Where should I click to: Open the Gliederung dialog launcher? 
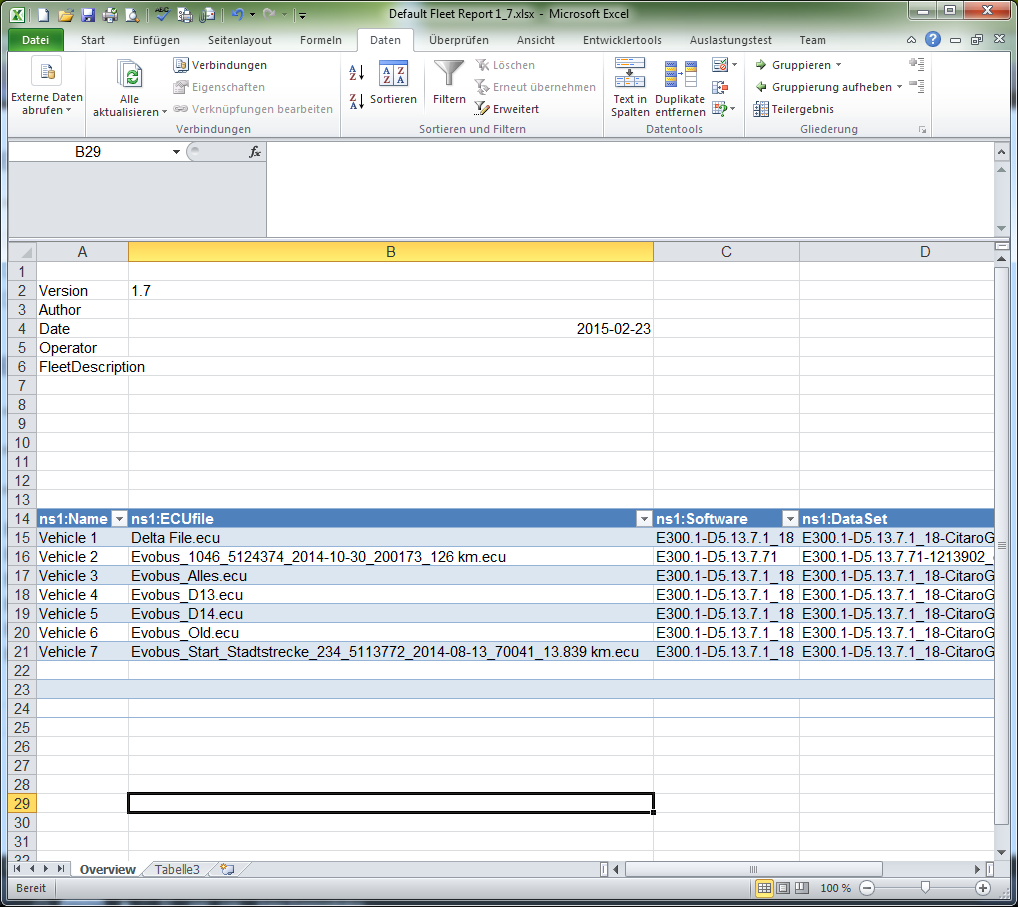(x=922, y=130)
